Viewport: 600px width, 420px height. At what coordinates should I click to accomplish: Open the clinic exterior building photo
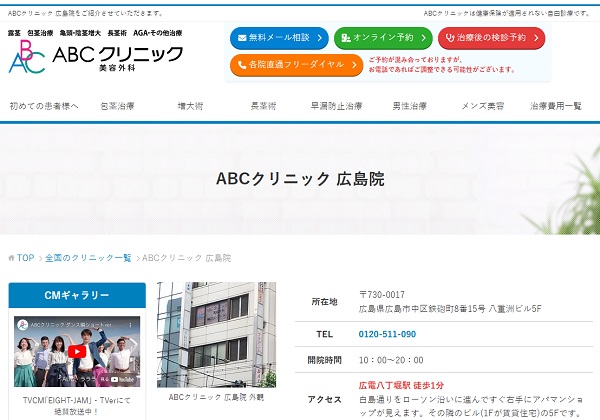tap(216, 334)
